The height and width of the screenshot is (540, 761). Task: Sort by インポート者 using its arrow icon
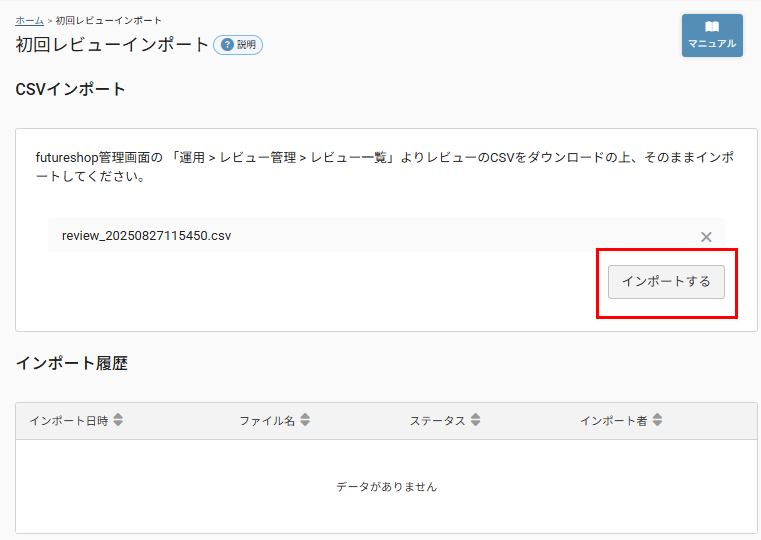pyautogui.click(x=657, y=421)
